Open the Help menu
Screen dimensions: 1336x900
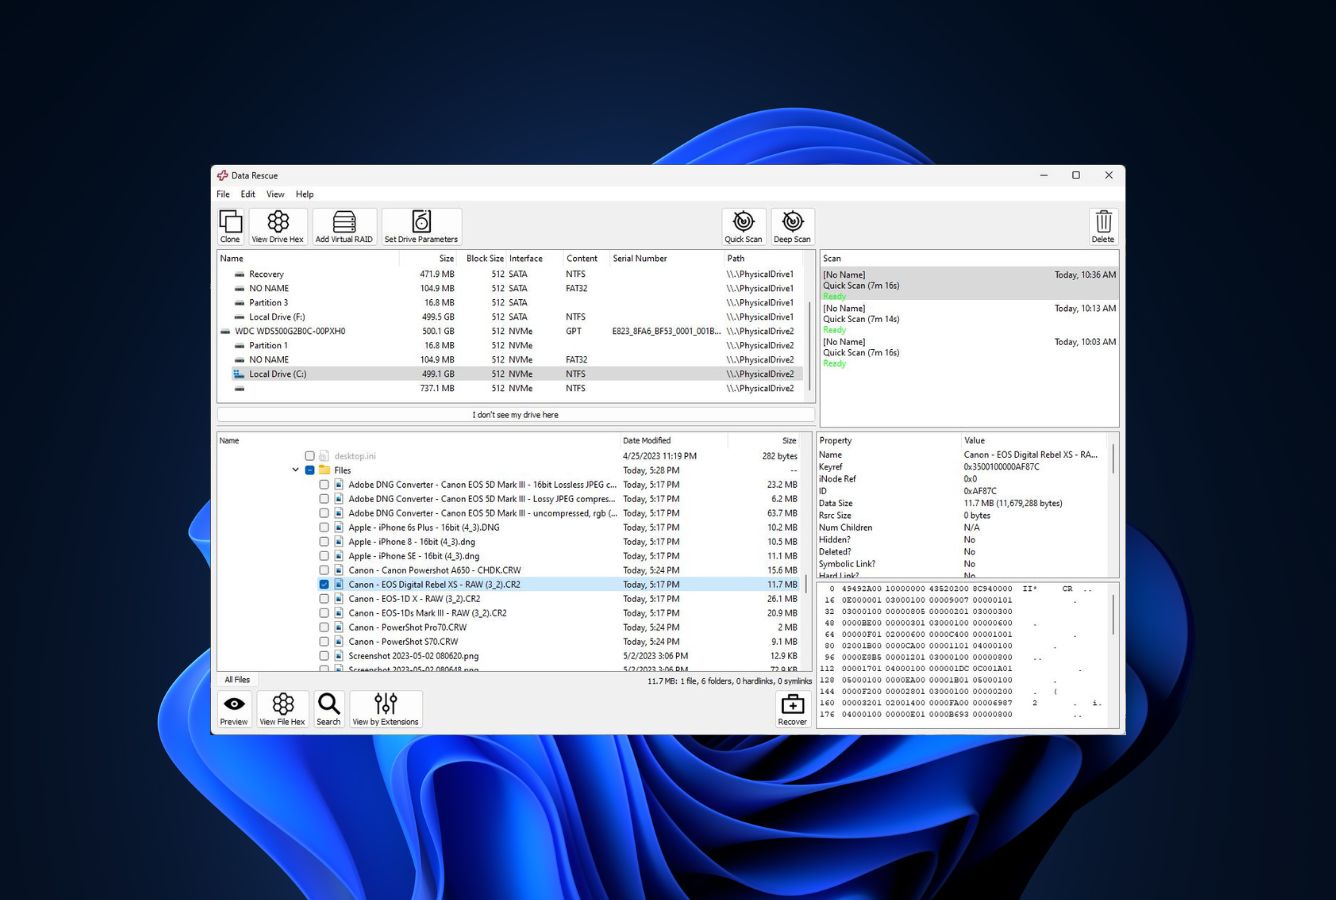click(305, 194)
